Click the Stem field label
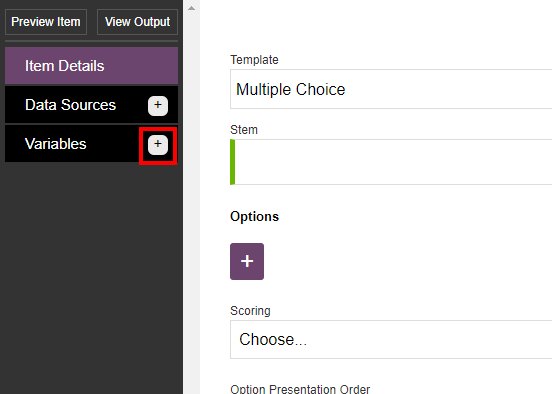Viewport: 552px width, 394px height. click(x=244, y=130)
